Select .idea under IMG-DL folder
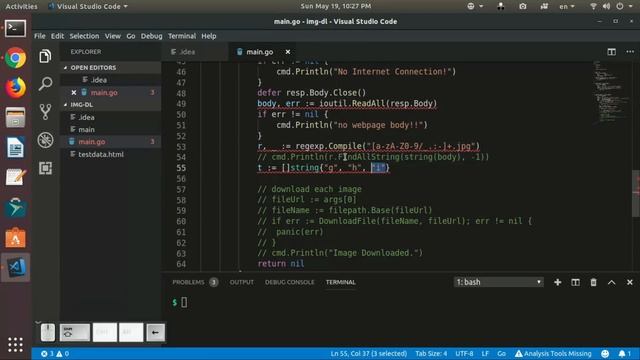Image resolution: width=640 pixels, height=360 pixels. 87,117
